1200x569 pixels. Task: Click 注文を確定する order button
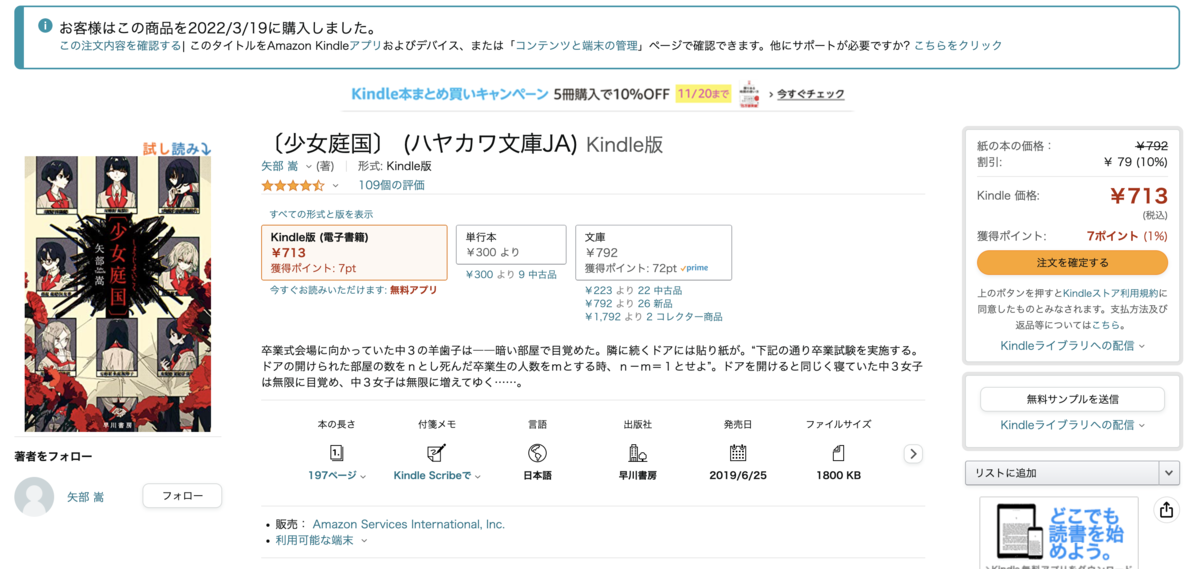(1072, 263)
